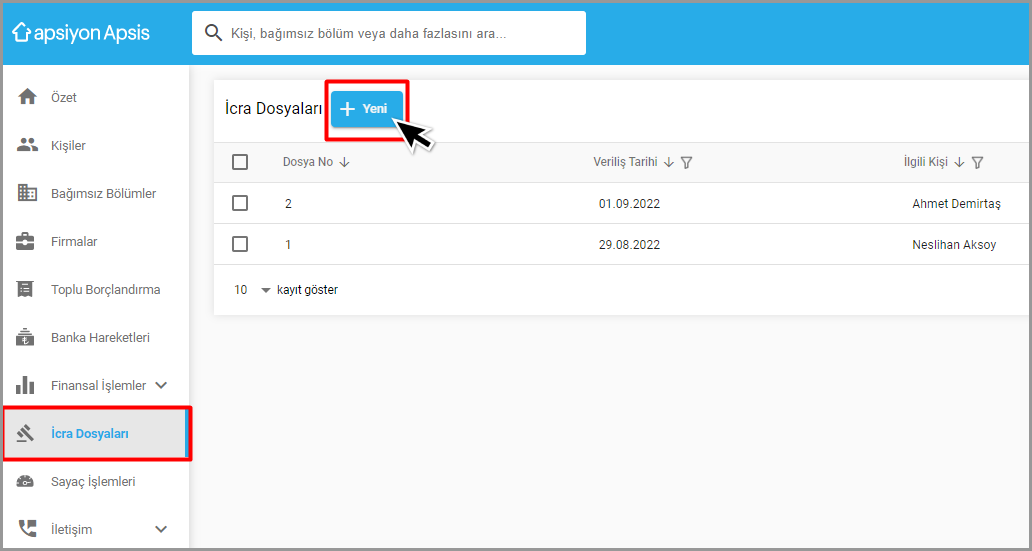The image size is (1032, 551).
Task: Click file number 1 in Dosya No column
Action: (288, 245)
